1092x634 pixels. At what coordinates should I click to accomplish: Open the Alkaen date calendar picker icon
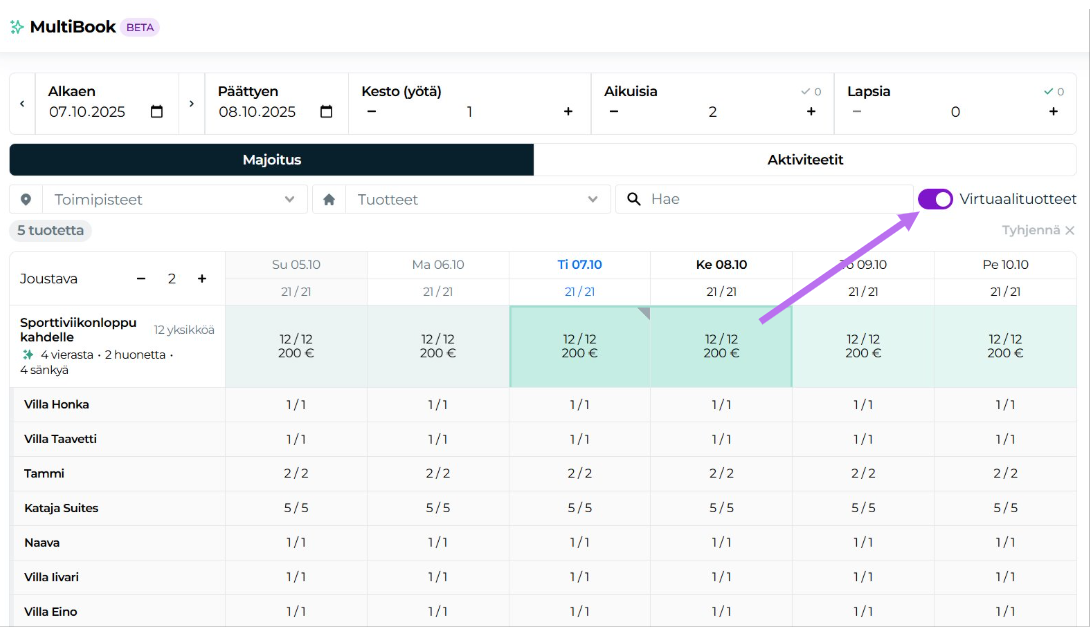tap(157, 112)
